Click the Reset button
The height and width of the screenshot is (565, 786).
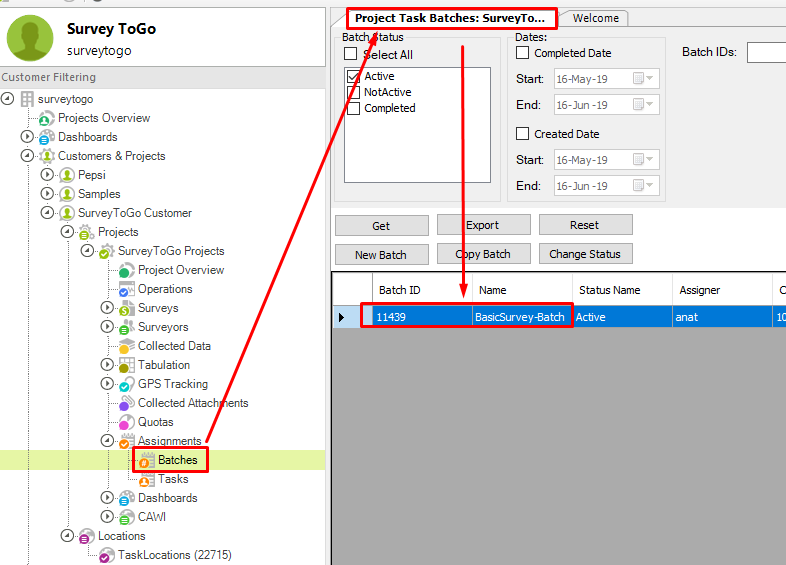pos(585,225)
